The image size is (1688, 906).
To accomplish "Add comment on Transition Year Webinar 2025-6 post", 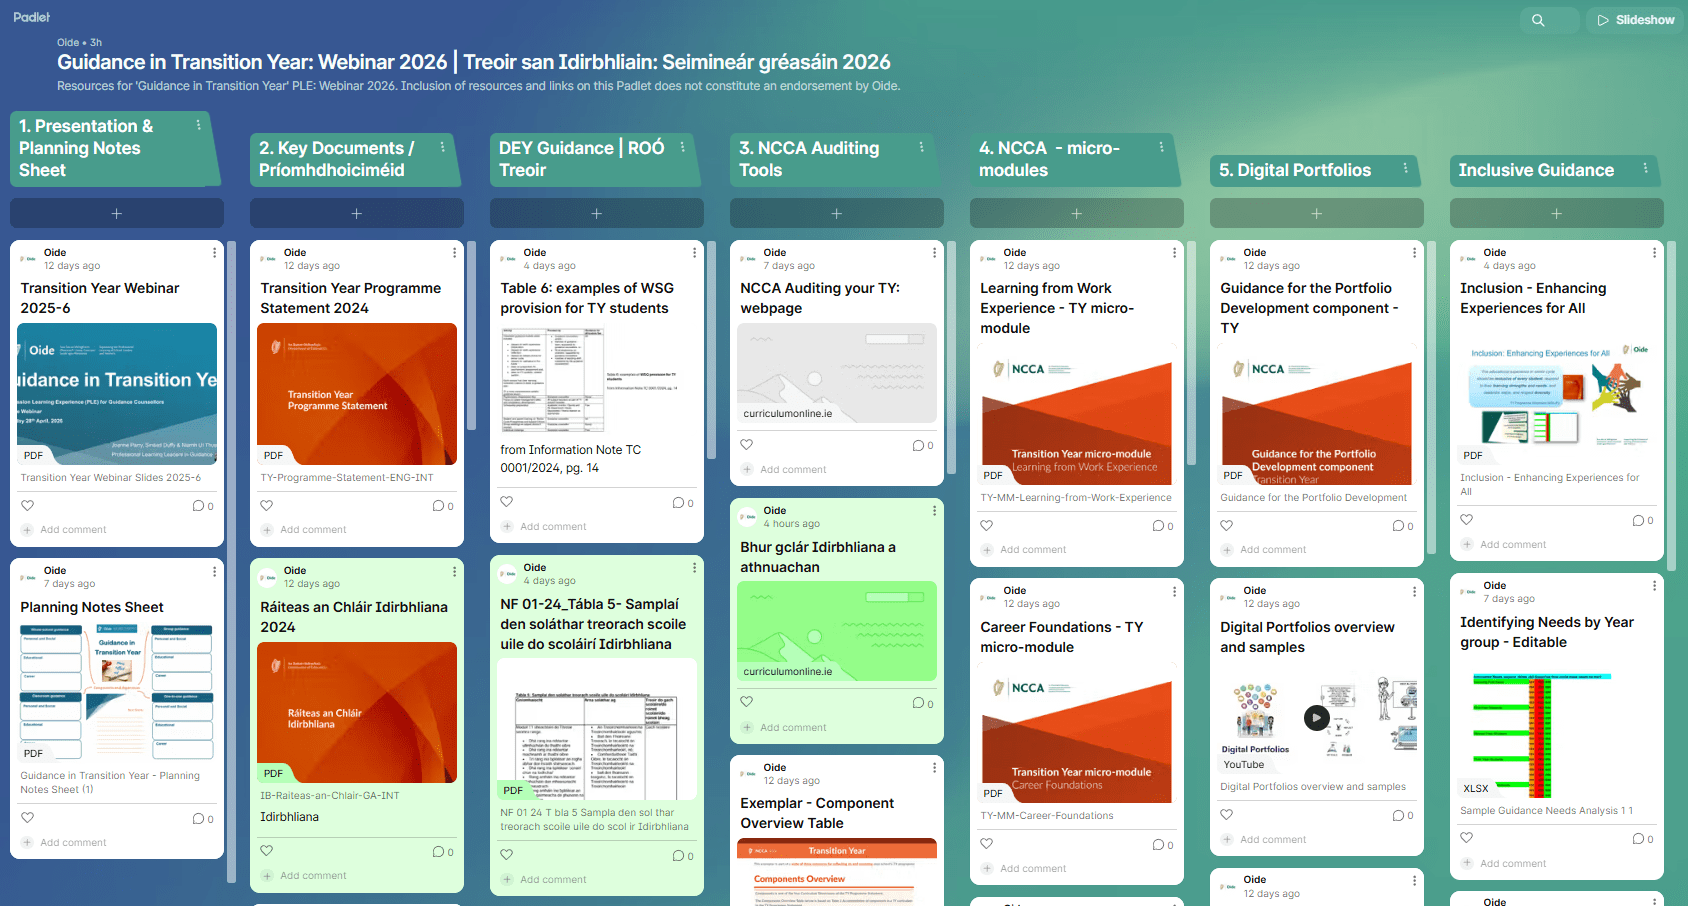I will pos(73,530).
